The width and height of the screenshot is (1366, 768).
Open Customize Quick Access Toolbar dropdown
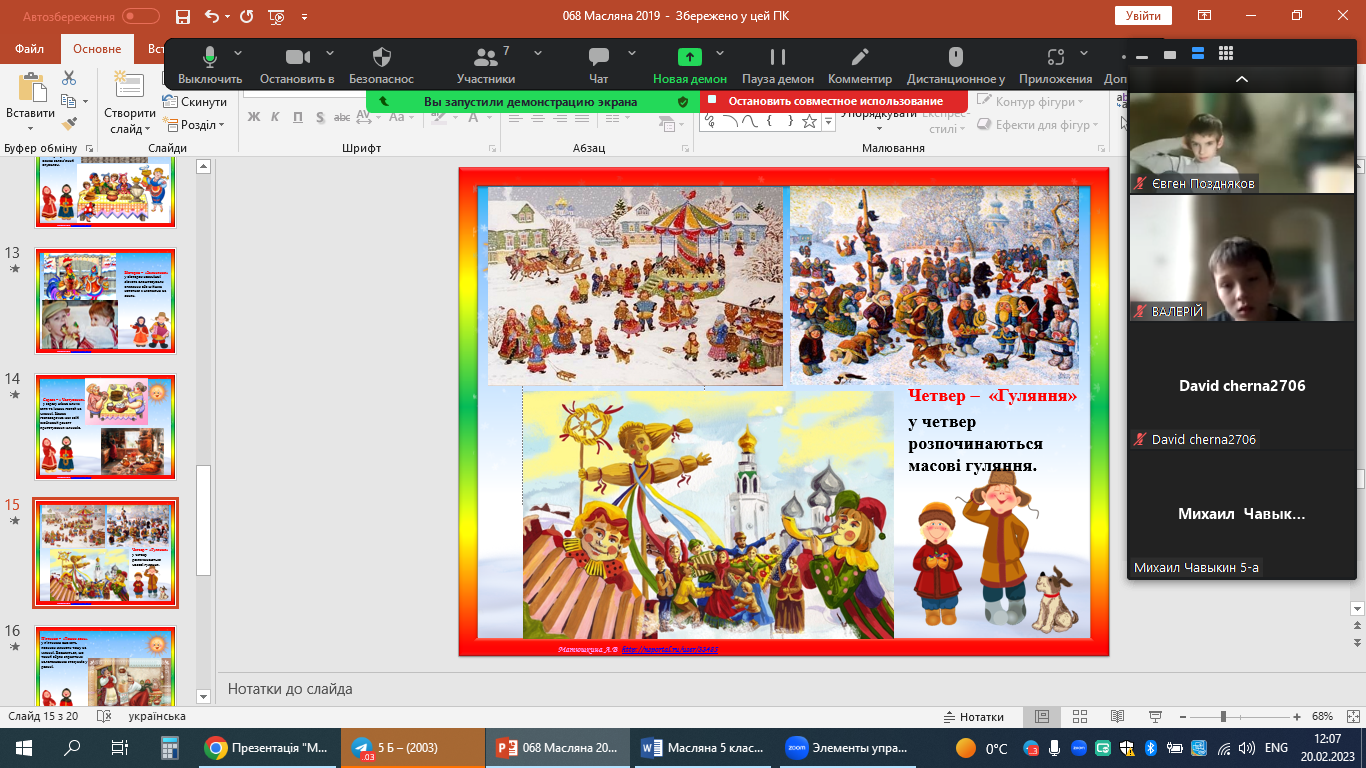click(x=304, y=17)
